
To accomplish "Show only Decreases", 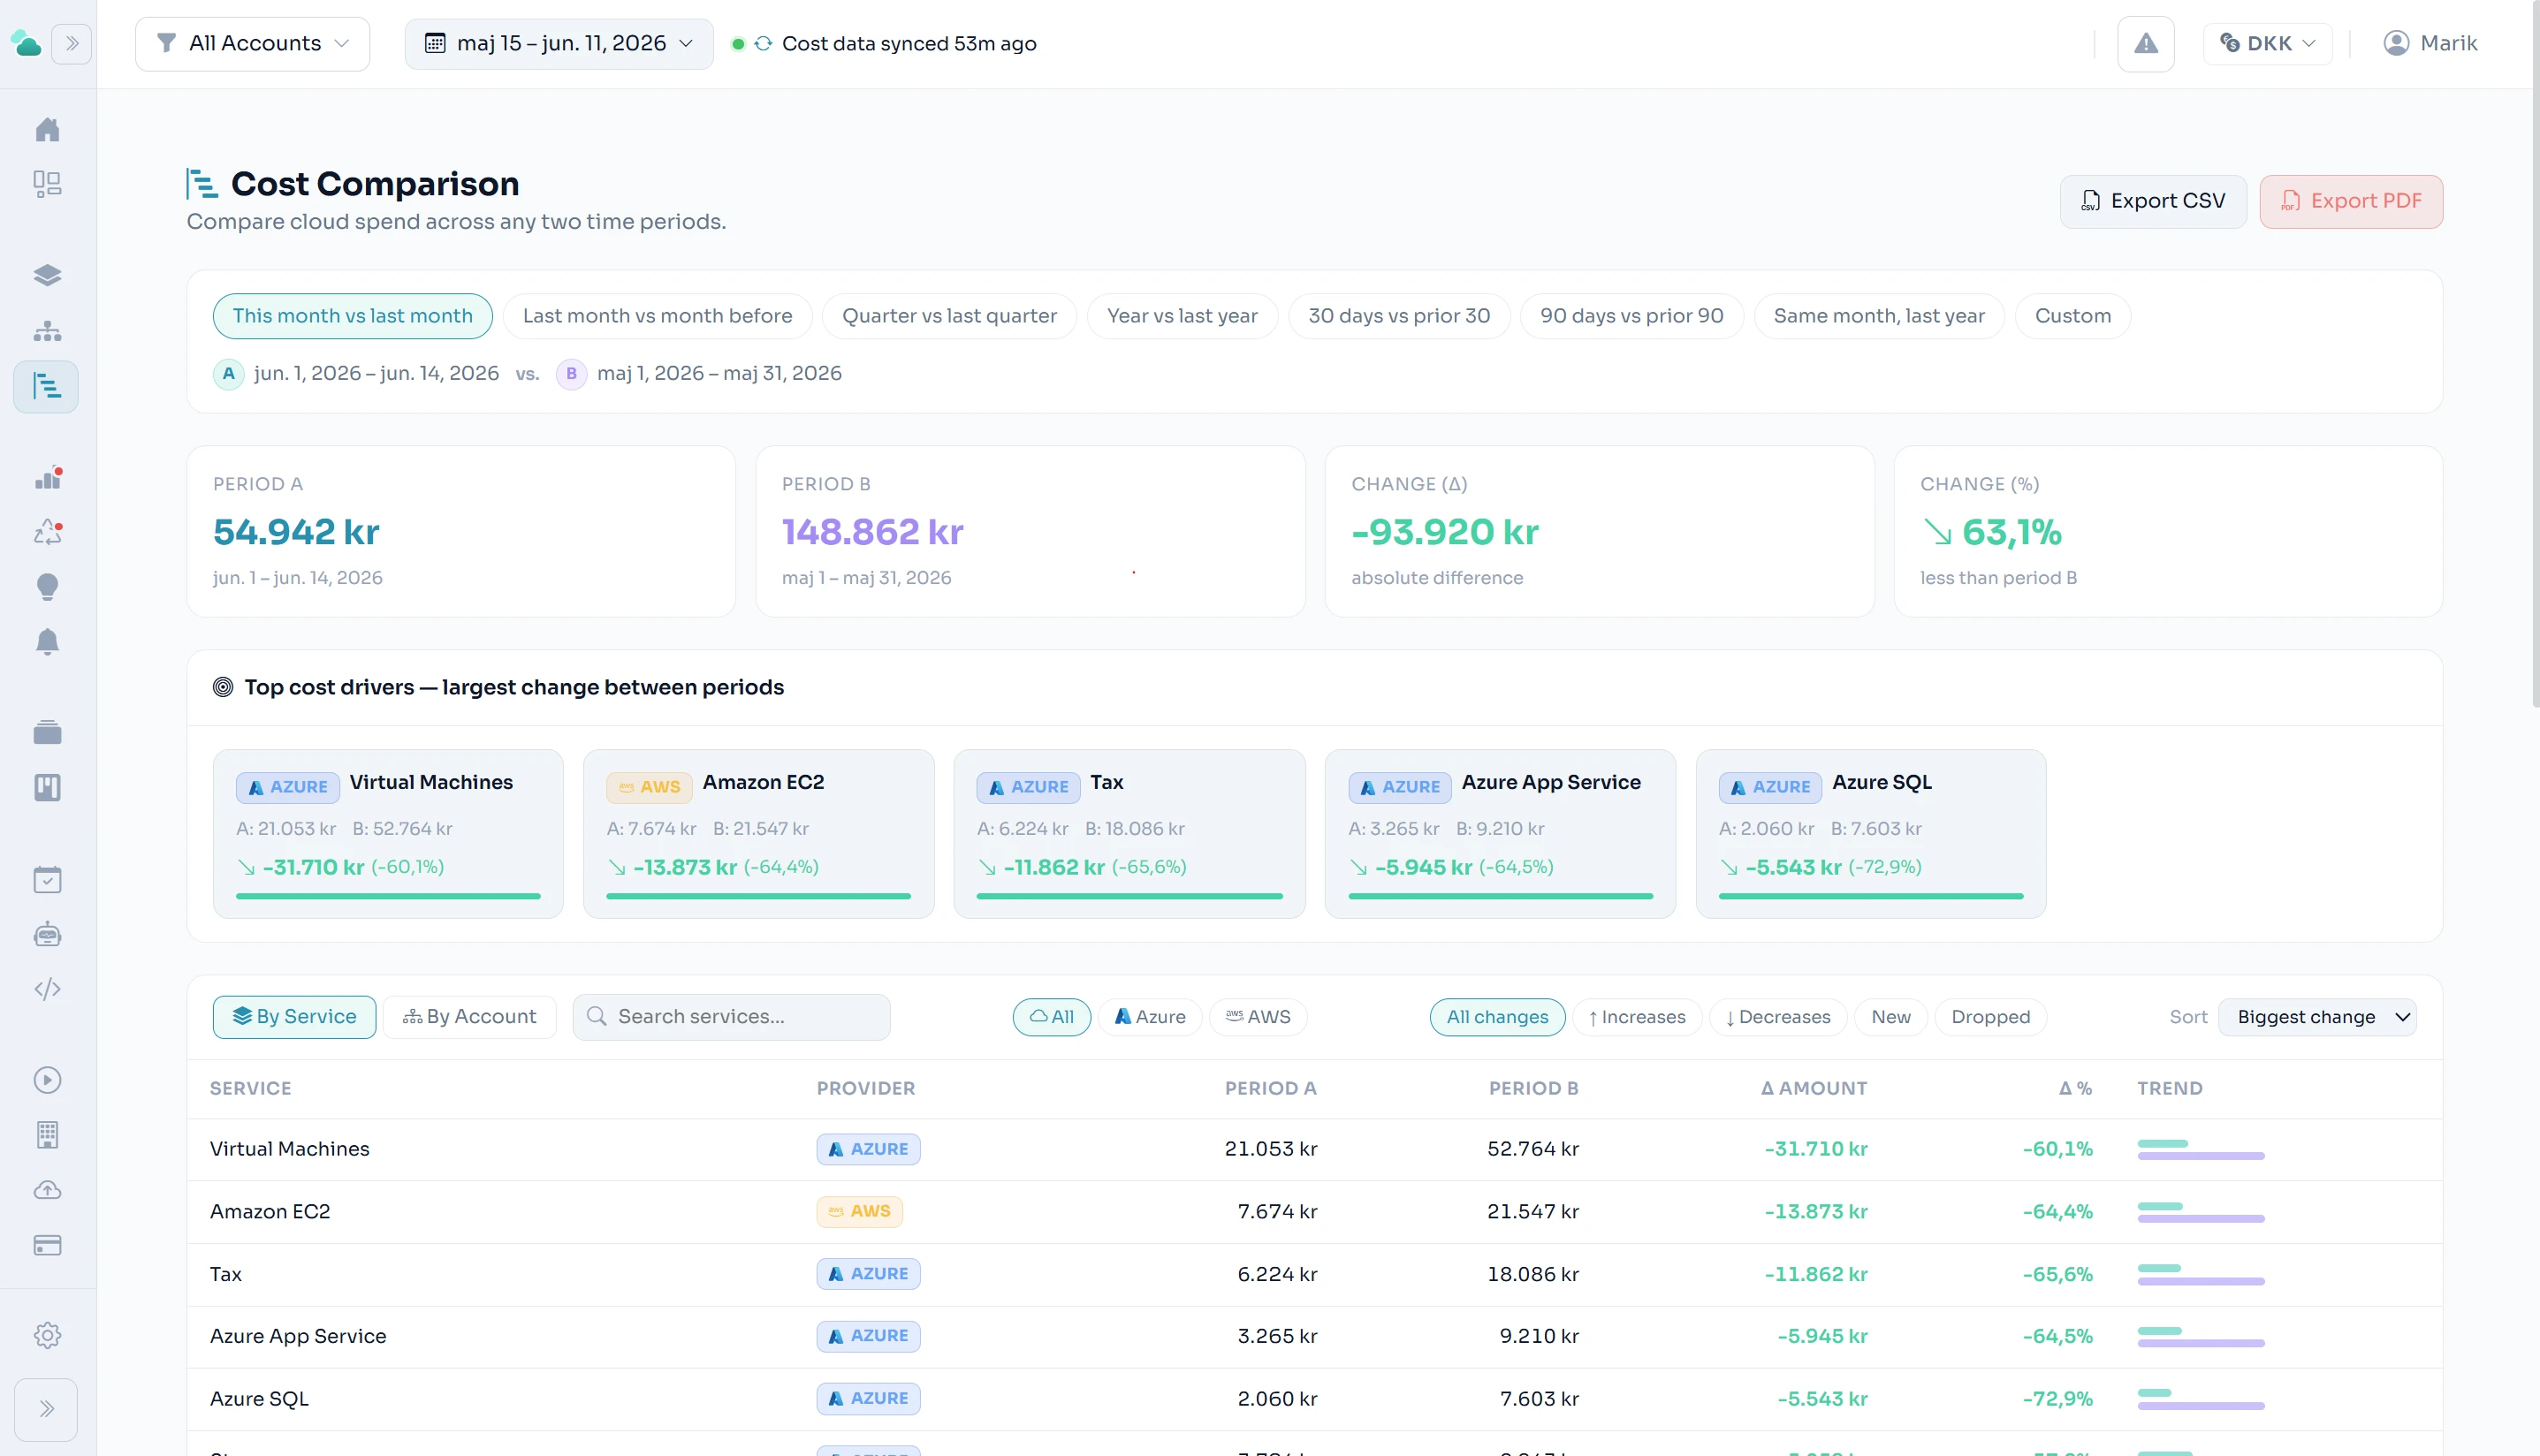I will 1778,1017.
